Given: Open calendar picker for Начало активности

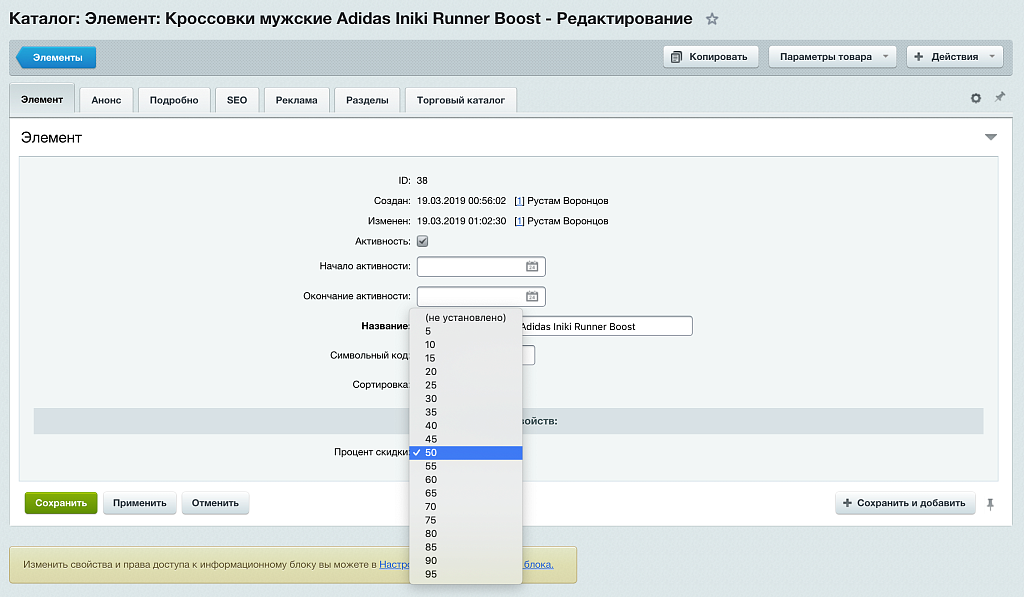Looking at the screenshot, I should pos(532,267).
